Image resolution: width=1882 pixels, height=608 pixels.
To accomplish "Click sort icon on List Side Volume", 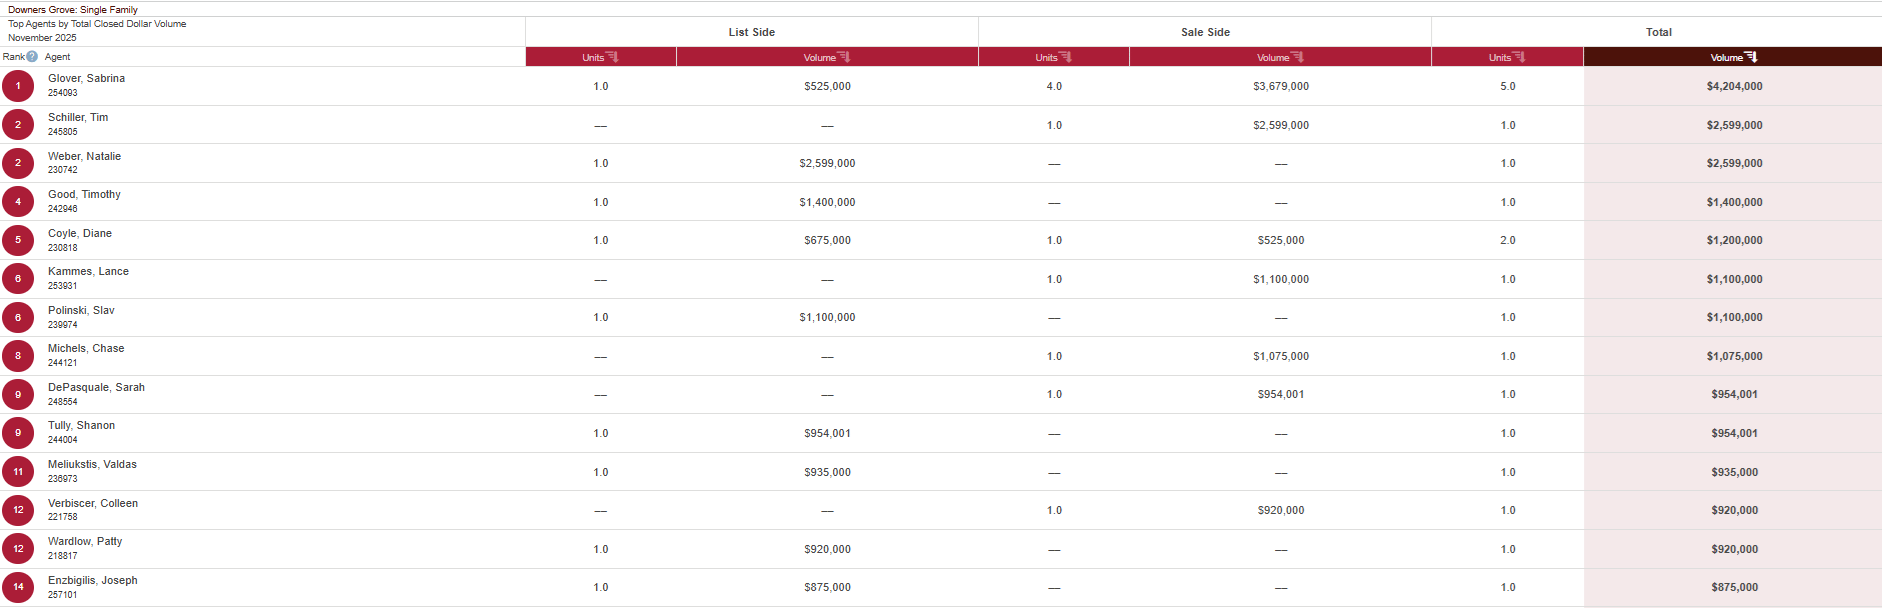I will pos(844,57).
